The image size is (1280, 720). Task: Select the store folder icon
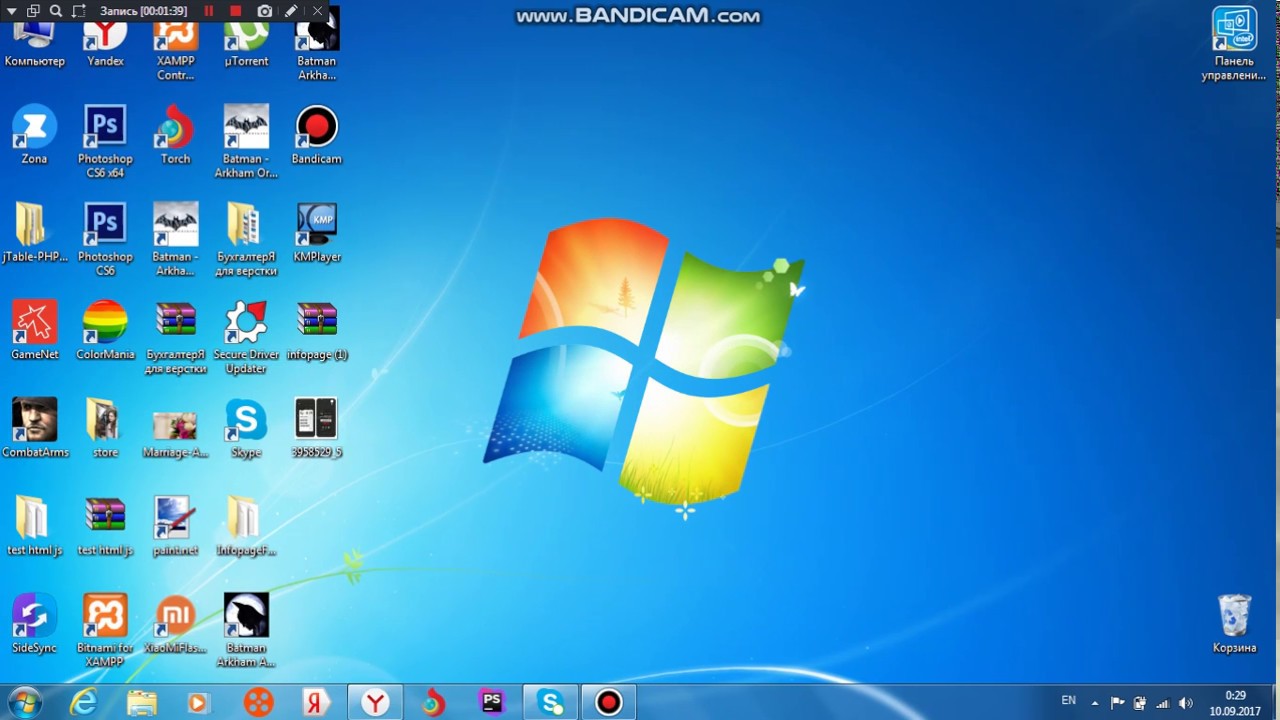pos(105,429)
